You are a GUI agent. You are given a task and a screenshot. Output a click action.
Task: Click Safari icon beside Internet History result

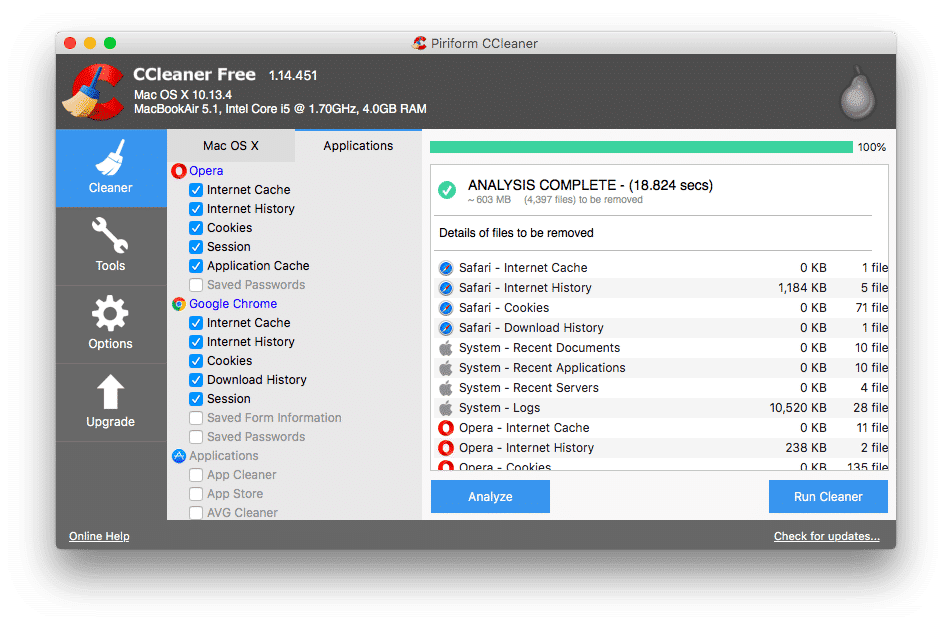click(446, 288)
